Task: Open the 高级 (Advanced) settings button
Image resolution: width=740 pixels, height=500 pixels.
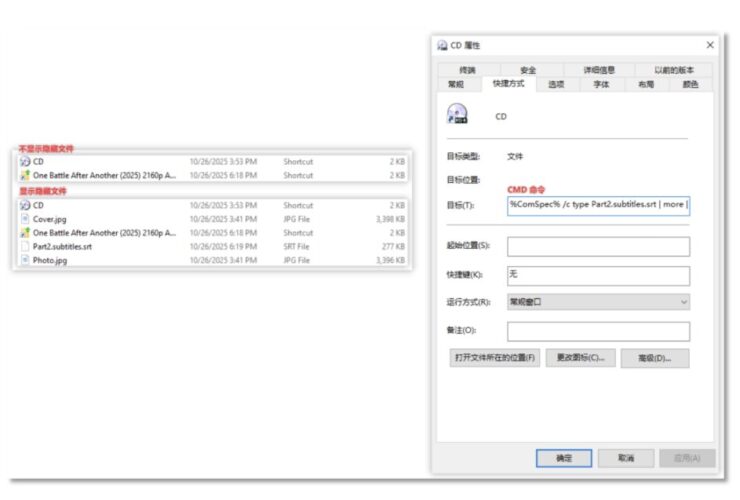Action: (655, 358)
